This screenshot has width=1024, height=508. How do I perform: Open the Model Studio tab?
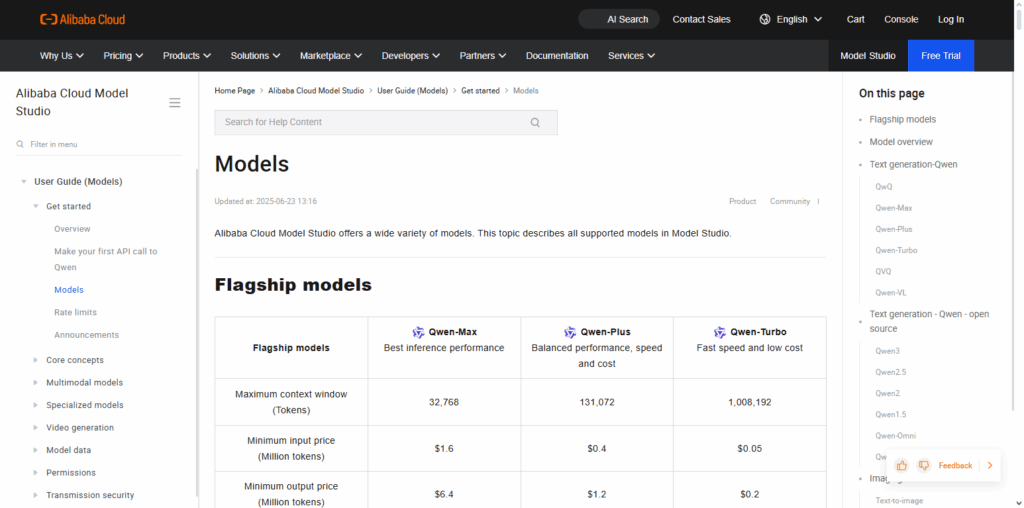click(868, 56)
